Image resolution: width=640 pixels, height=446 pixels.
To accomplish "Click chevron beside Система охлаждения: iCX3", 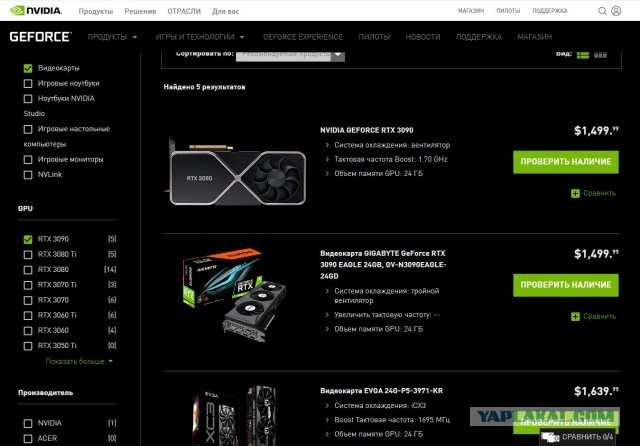I will (x=327, y=406).
